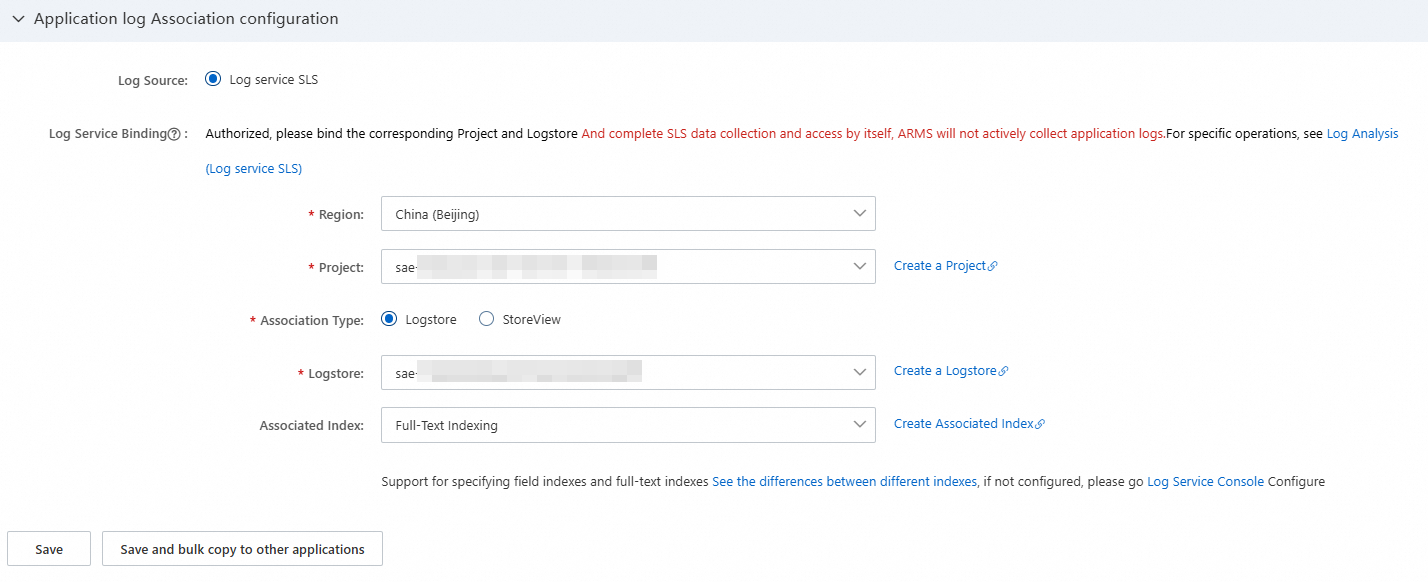
Task: Choose the Logstore association type
Action: pyautogui.click(x=389, y=319)
